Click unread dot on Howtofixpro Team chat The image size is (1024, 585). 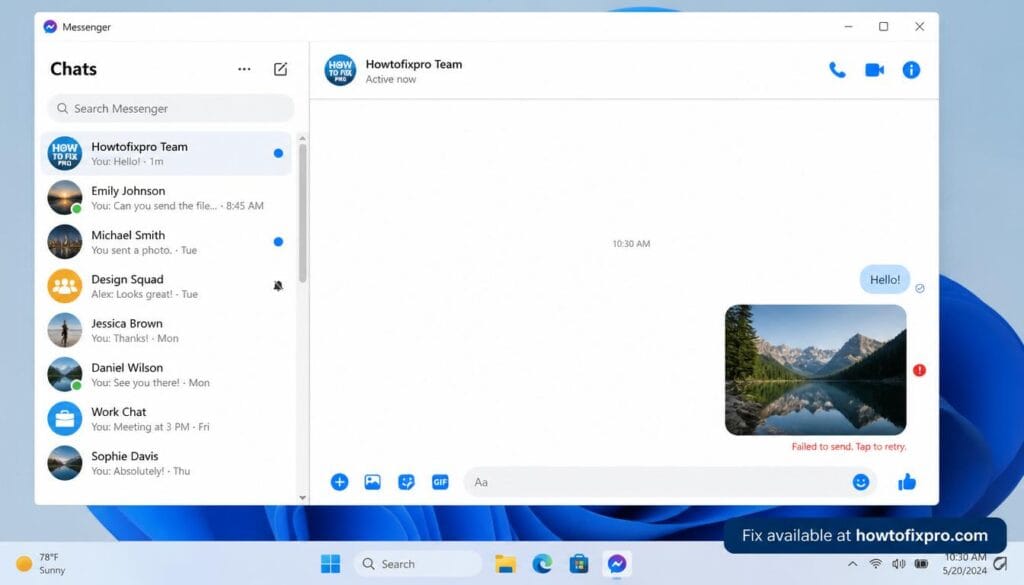278,153
